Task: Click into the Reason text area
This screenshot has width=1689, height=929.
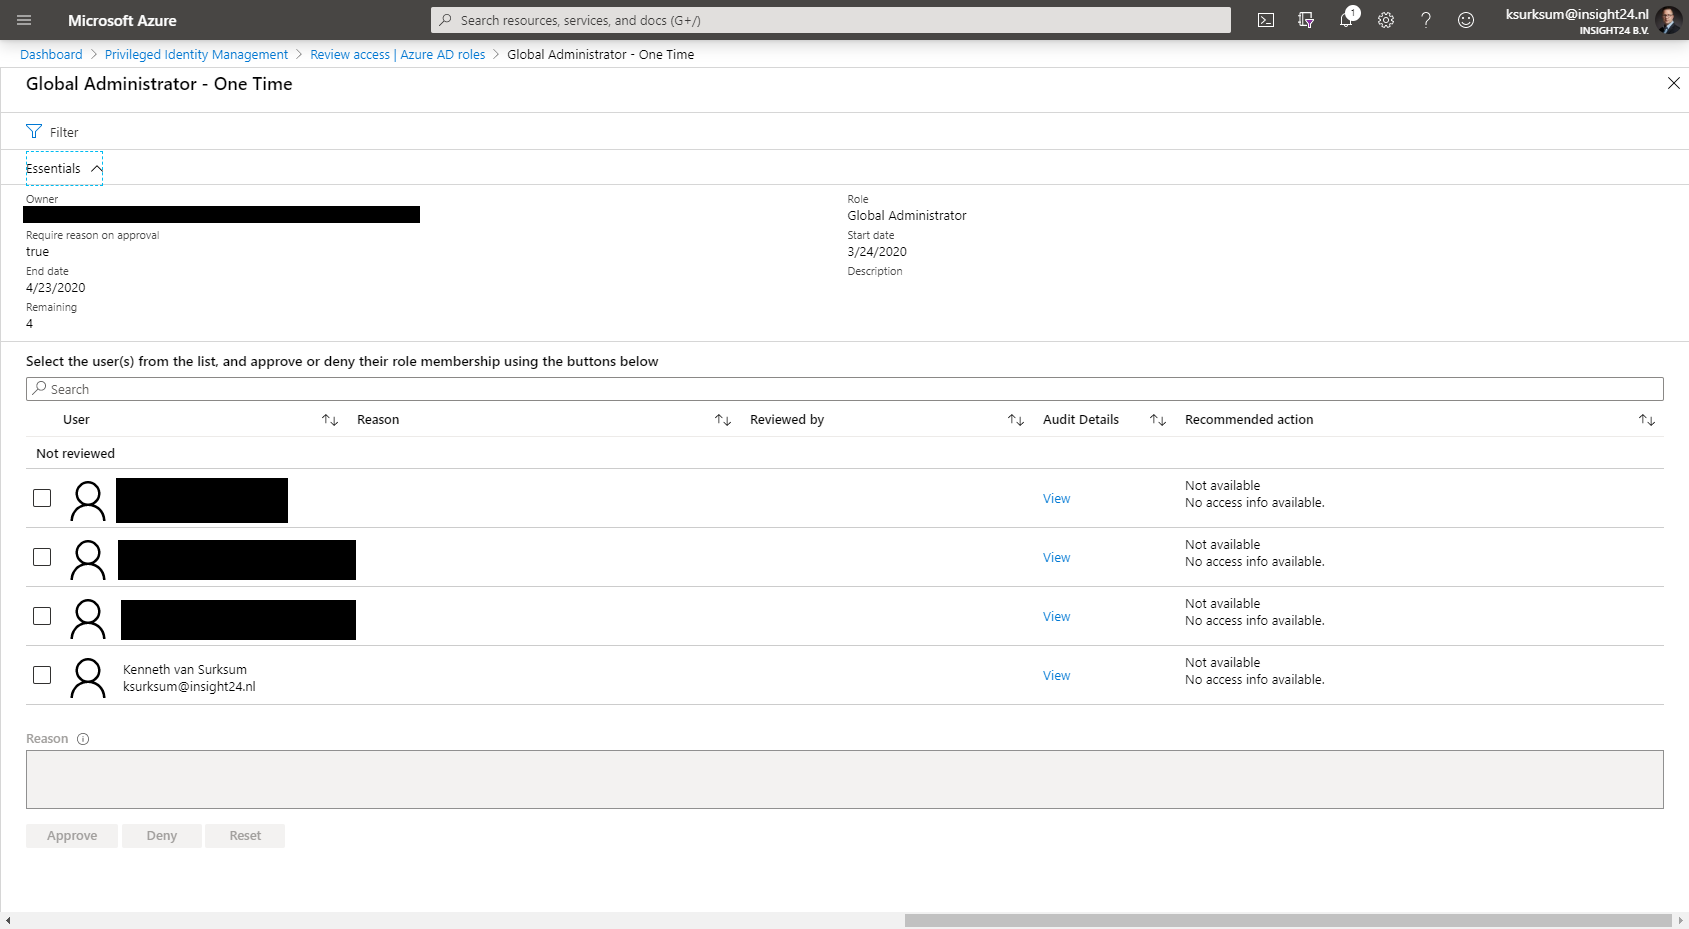Action: click(845, 780)
